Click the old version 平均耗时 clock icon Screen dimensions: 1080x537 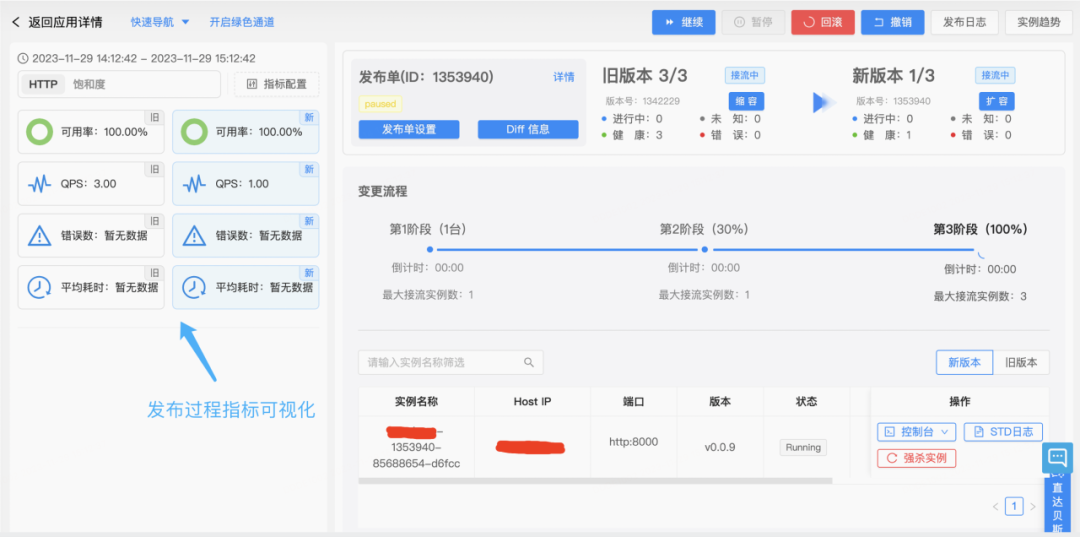click(x=39, y=287)
